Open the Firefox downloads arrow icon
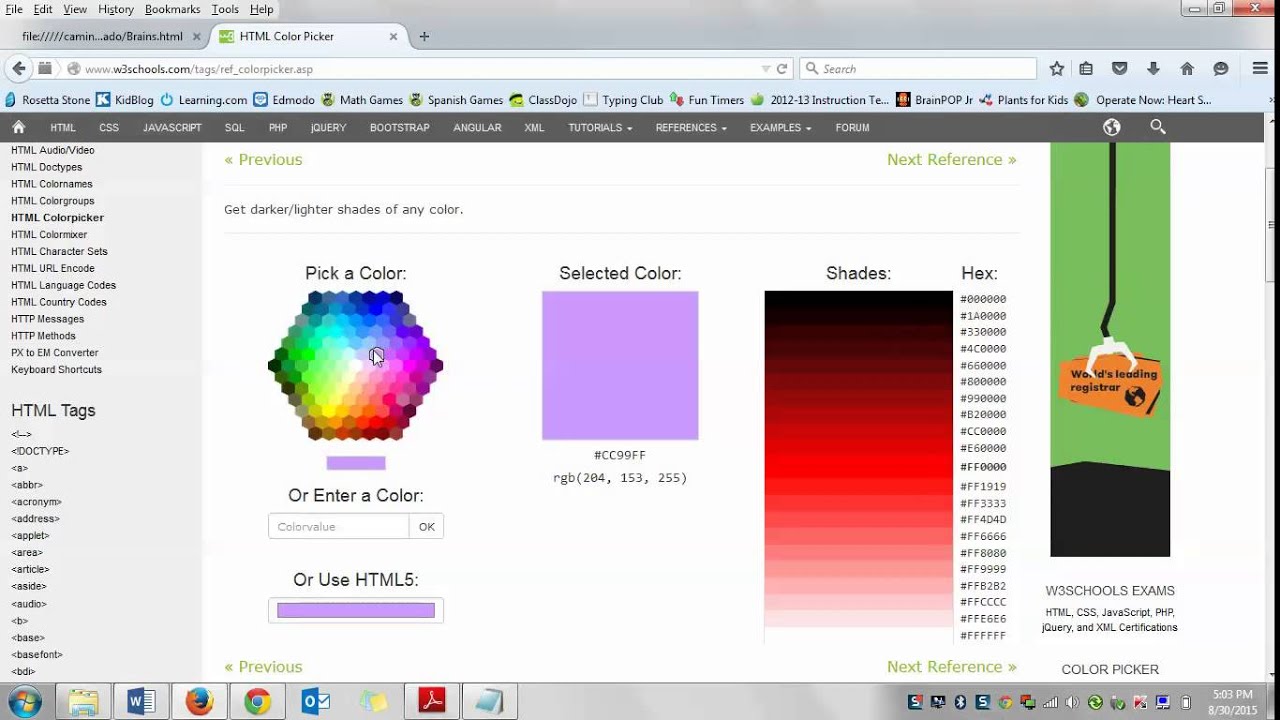Screen dimensions: 1280x720 [x=1153, y=69]
